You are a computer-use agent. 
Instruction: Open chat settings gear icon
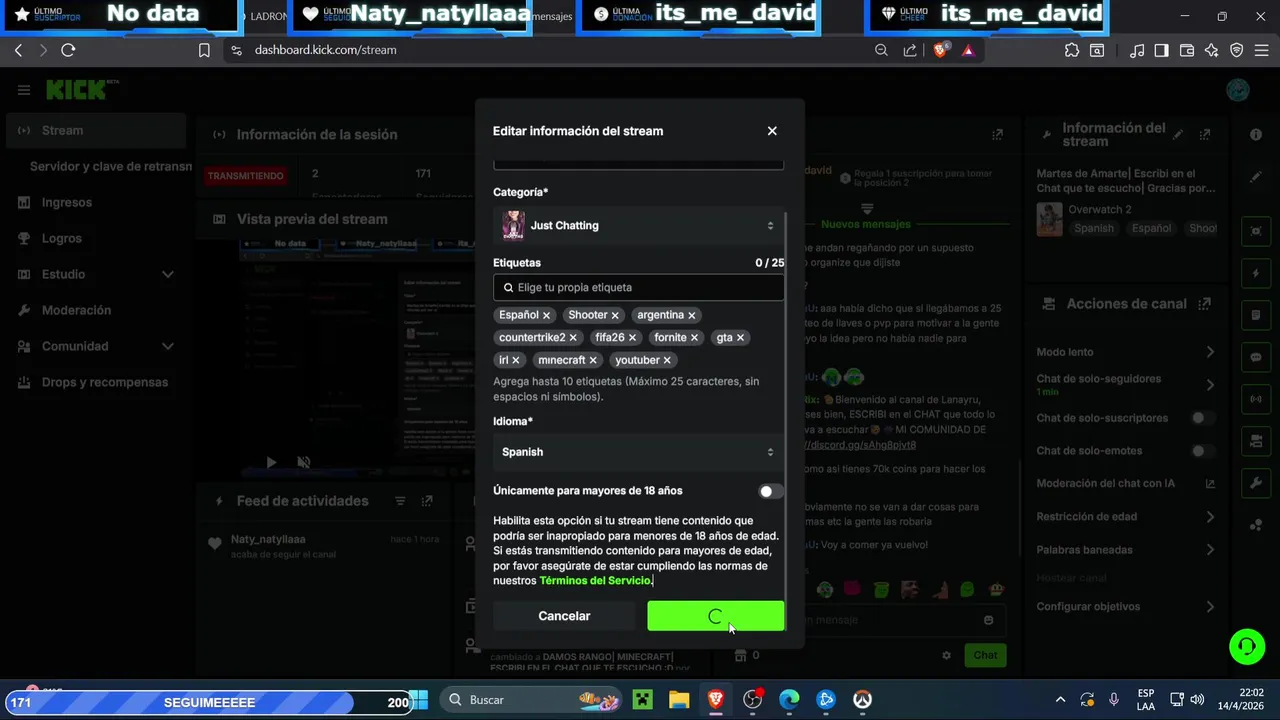point(946,655)
